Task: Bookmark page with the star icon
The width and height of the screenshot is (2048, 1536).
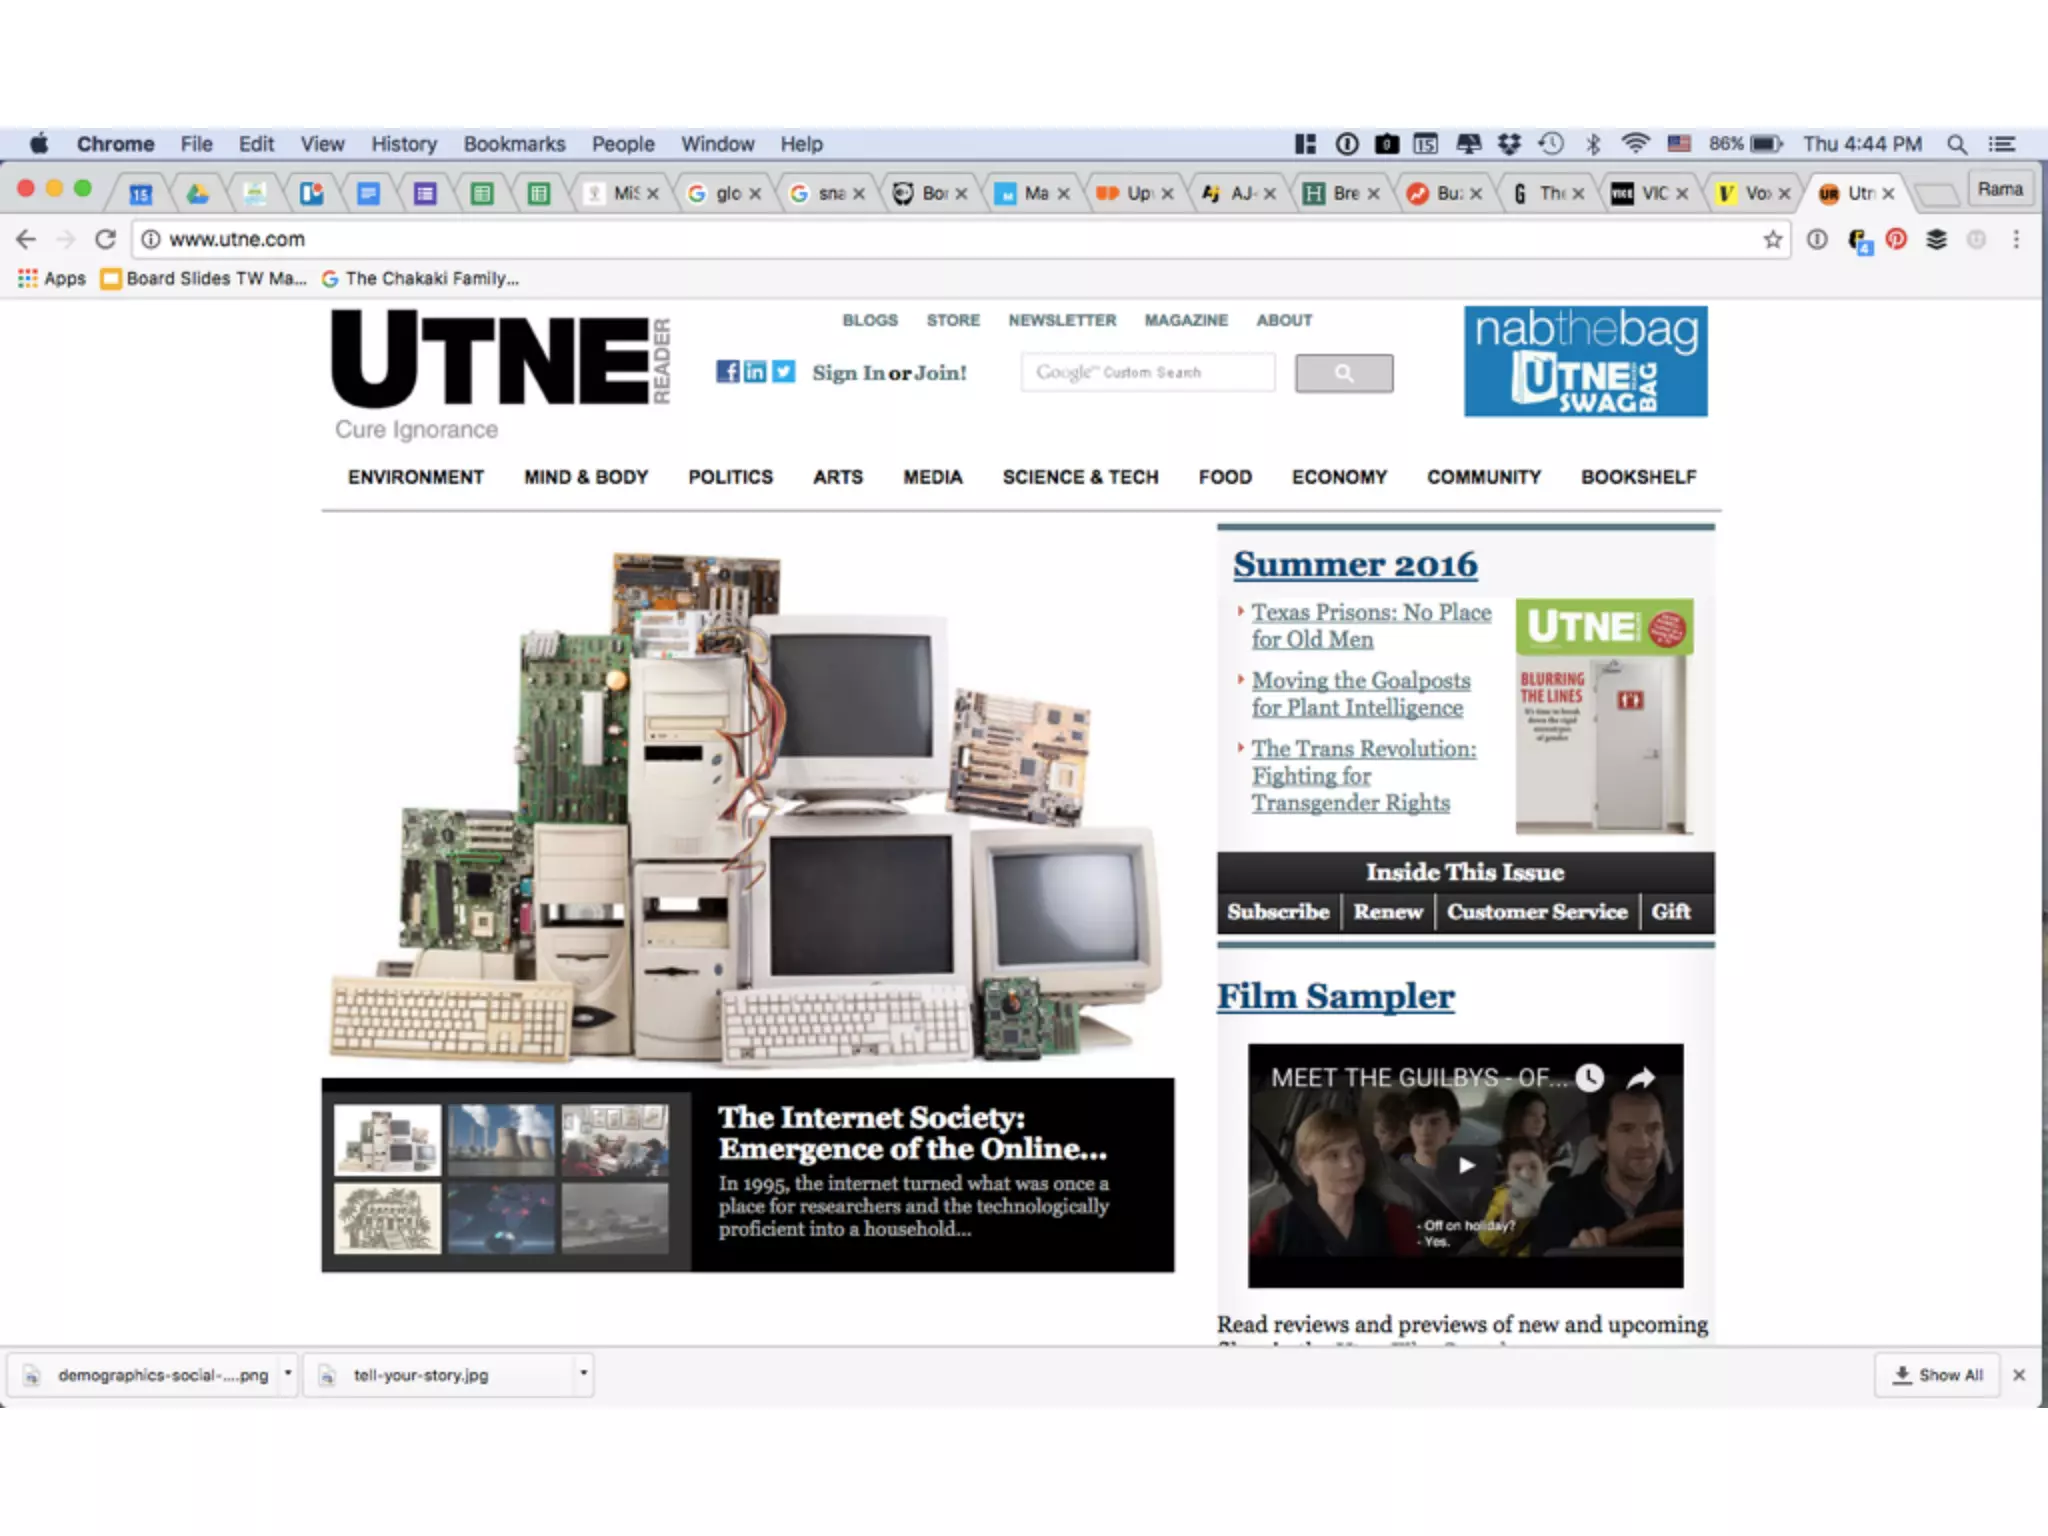Action: point(1772,239)
